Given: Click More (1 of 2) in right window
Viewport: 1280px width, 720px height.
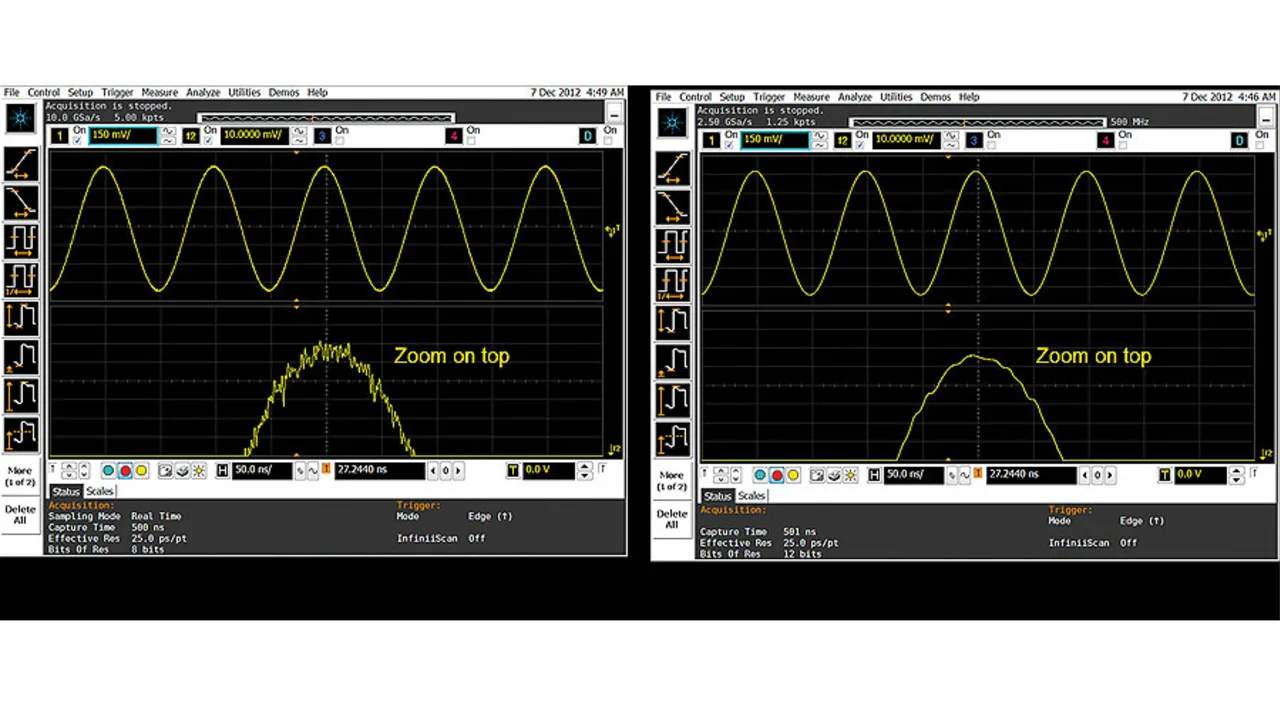Looking at the screenshot, I should pyautogui.click(x=672, y=480).
